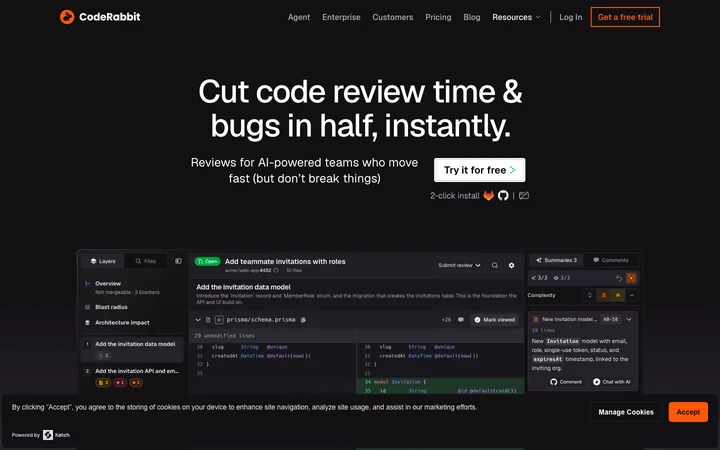The width and height of the screenshot is (720, 450).
Task: Click the Get a free trial button
Action: (625, 17)
